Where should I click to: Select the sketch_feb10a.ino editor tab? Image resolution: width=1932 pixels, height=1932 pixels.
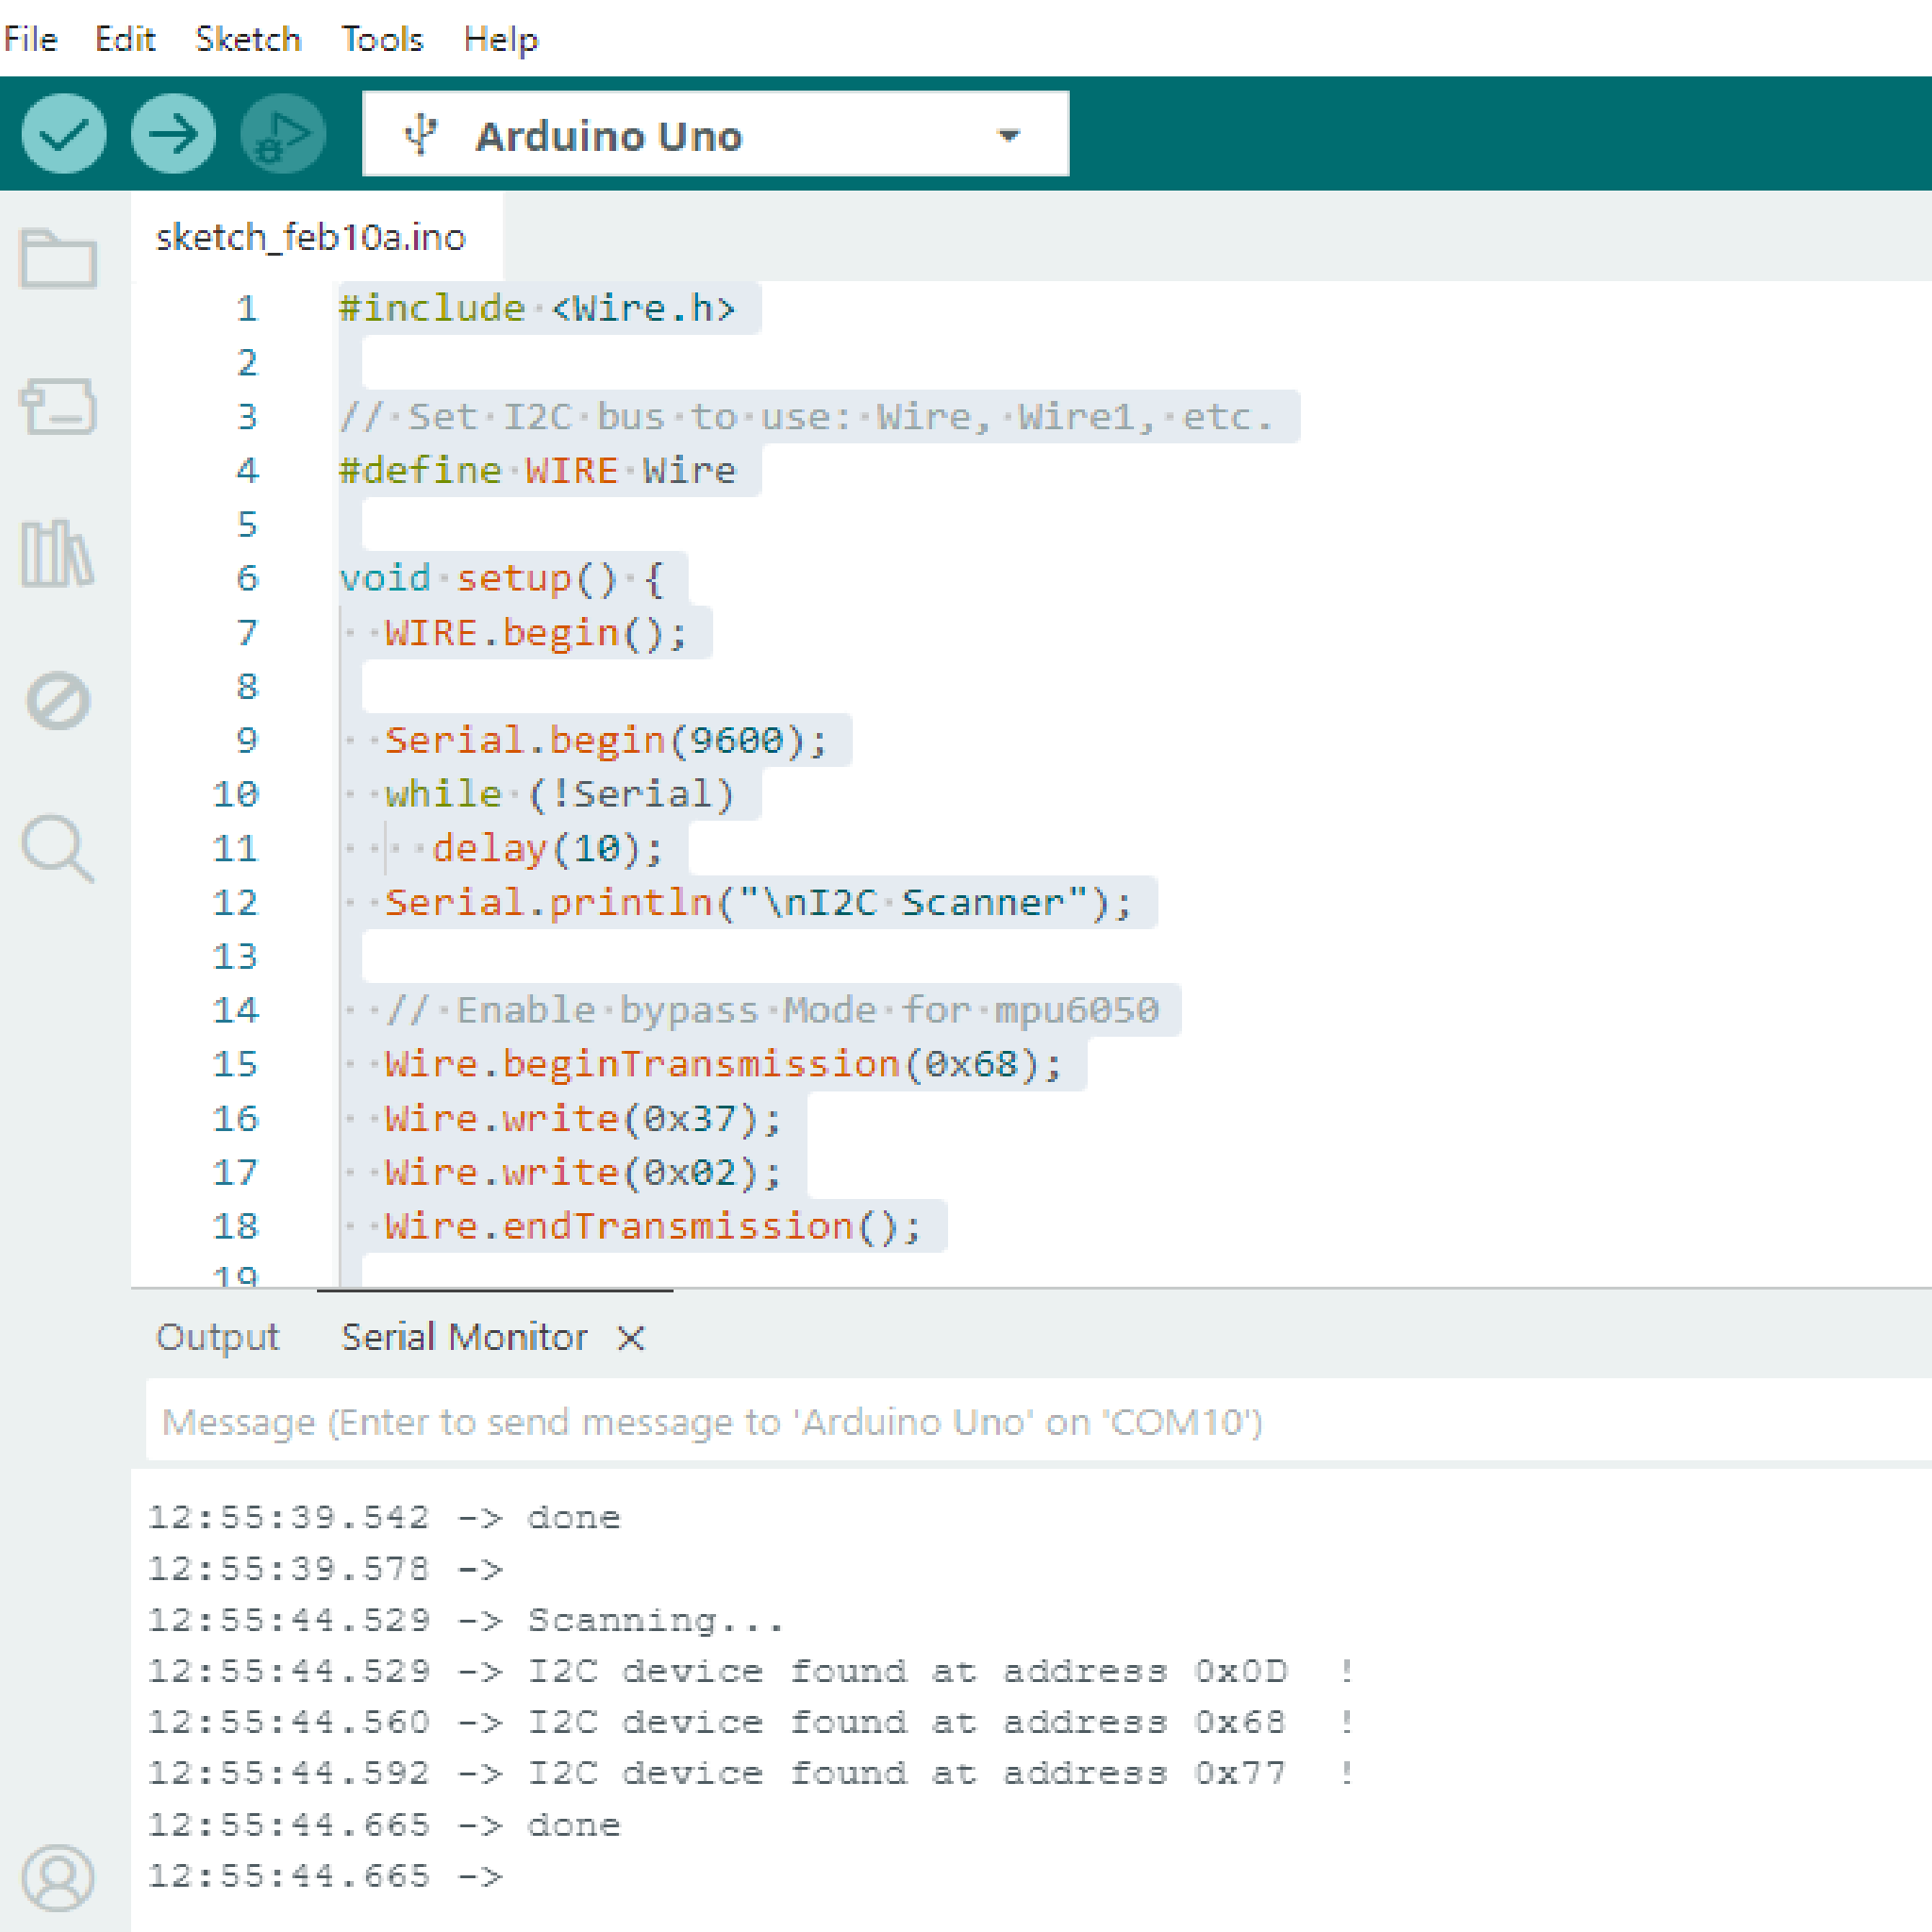point(310,237)
